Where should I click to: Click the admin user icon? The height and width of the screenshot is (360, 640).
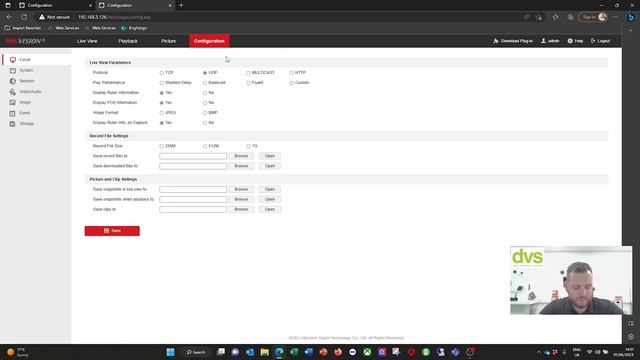[543, 41]
